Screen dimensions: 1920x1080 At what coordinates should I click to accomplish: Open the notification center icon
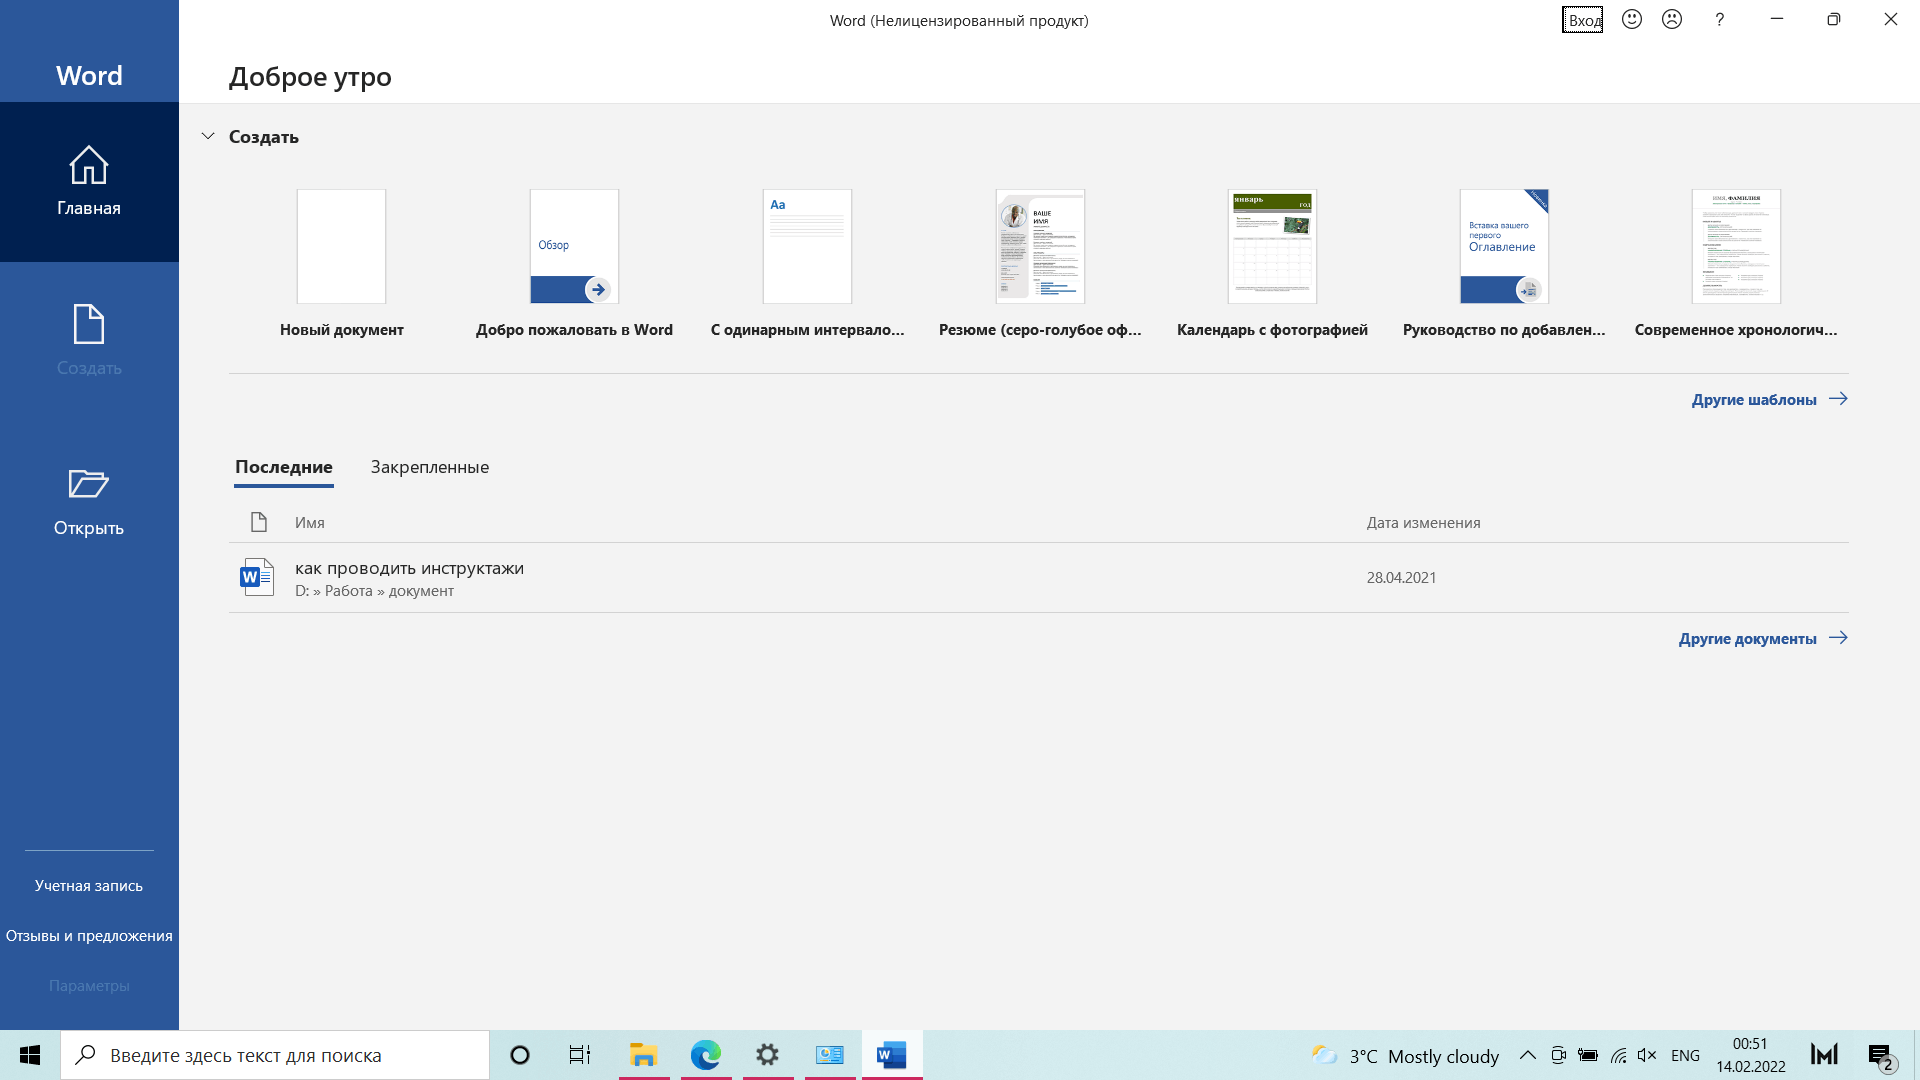pos(1880,1055)
